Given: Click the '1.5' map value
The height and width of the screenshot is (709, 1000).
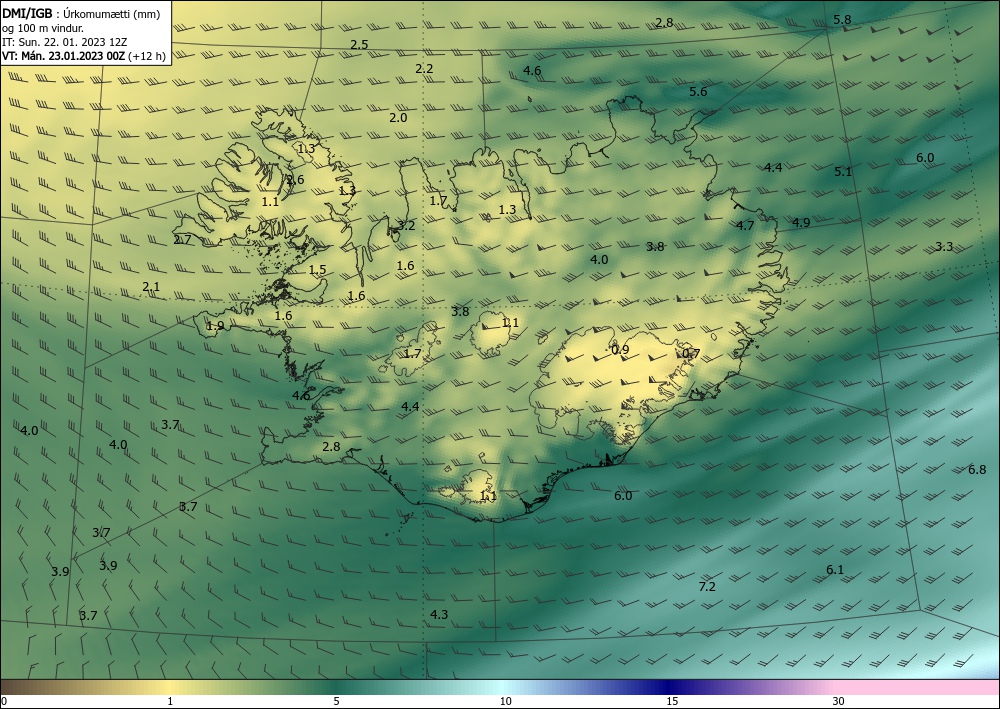Looking at the screenshot, I should click(x=318, y=270).
